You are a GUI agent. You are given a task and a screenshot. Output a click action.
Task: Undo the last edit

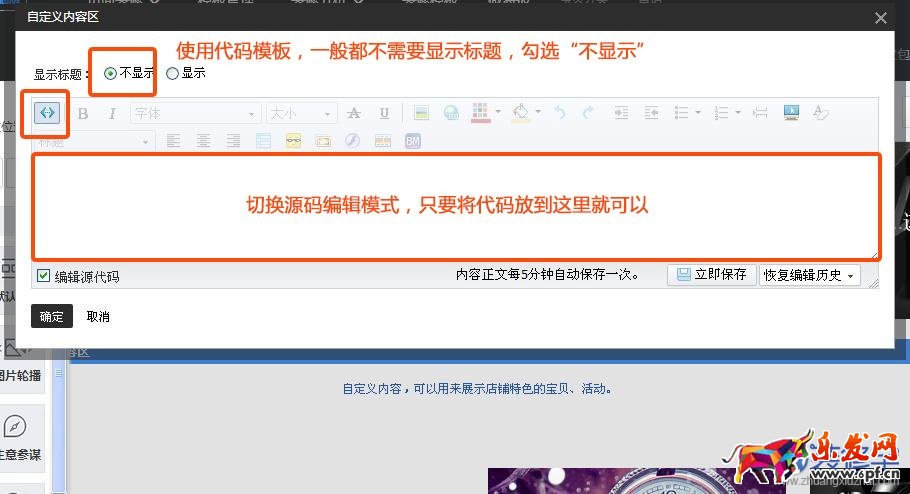(x=559, y=113)
